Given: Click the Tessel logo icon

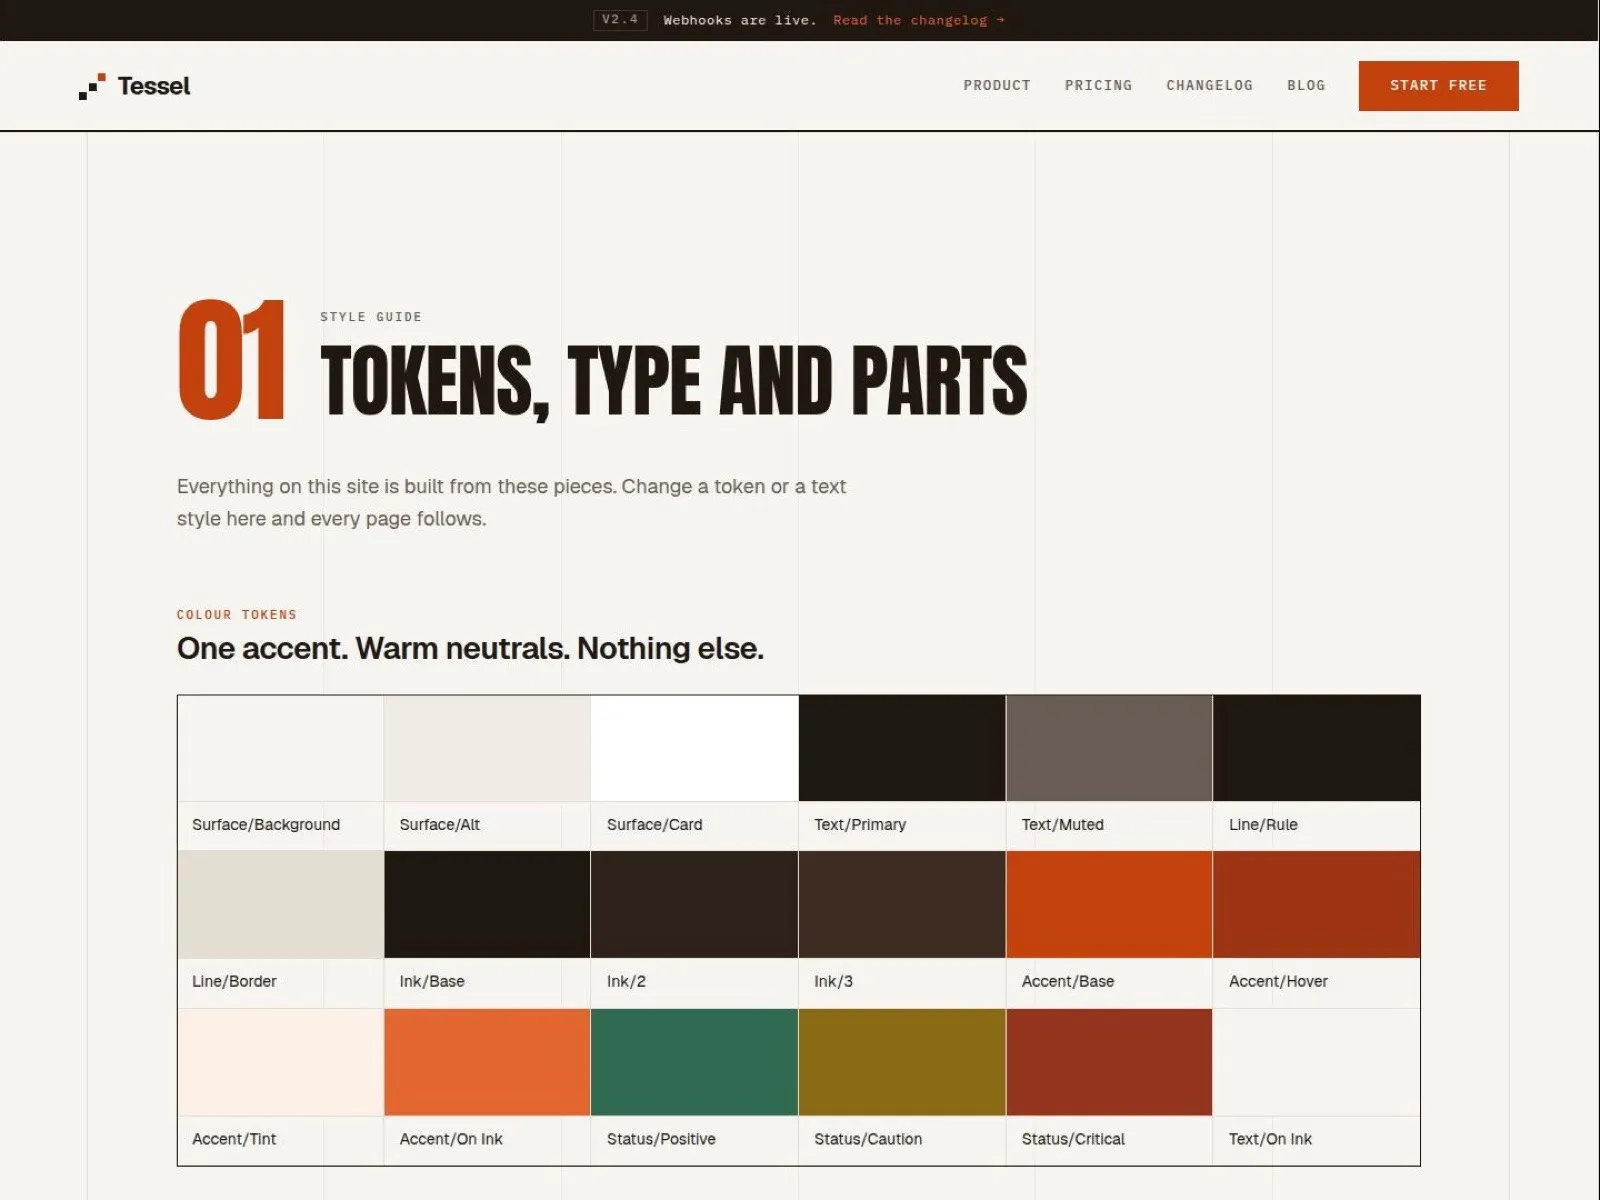Looking at the screenshot, I should click(92, 86).
